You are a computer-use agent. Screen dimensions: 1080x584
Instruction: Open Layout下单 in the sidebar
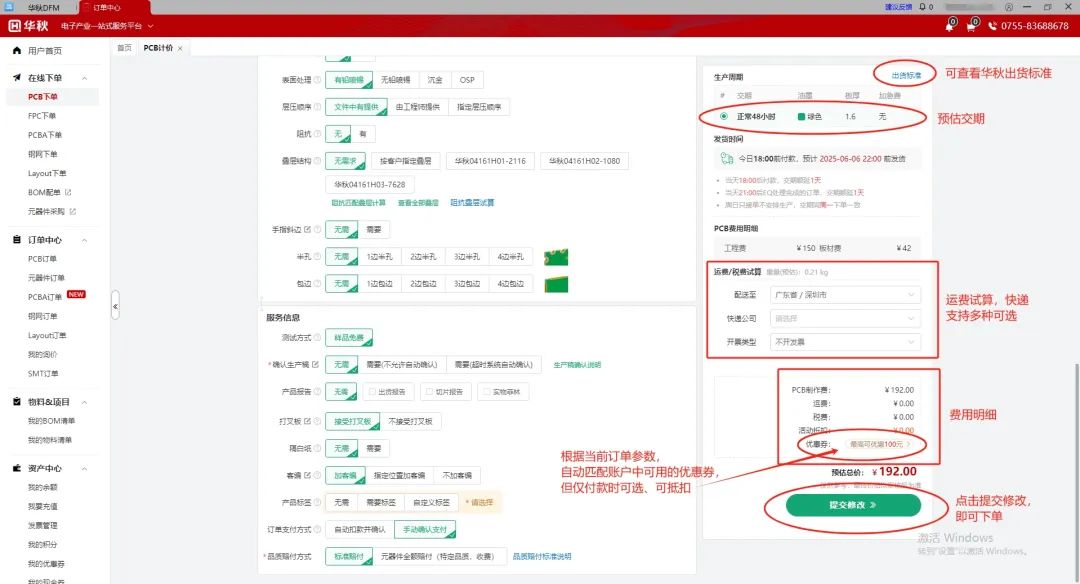(x=47, y=174)
